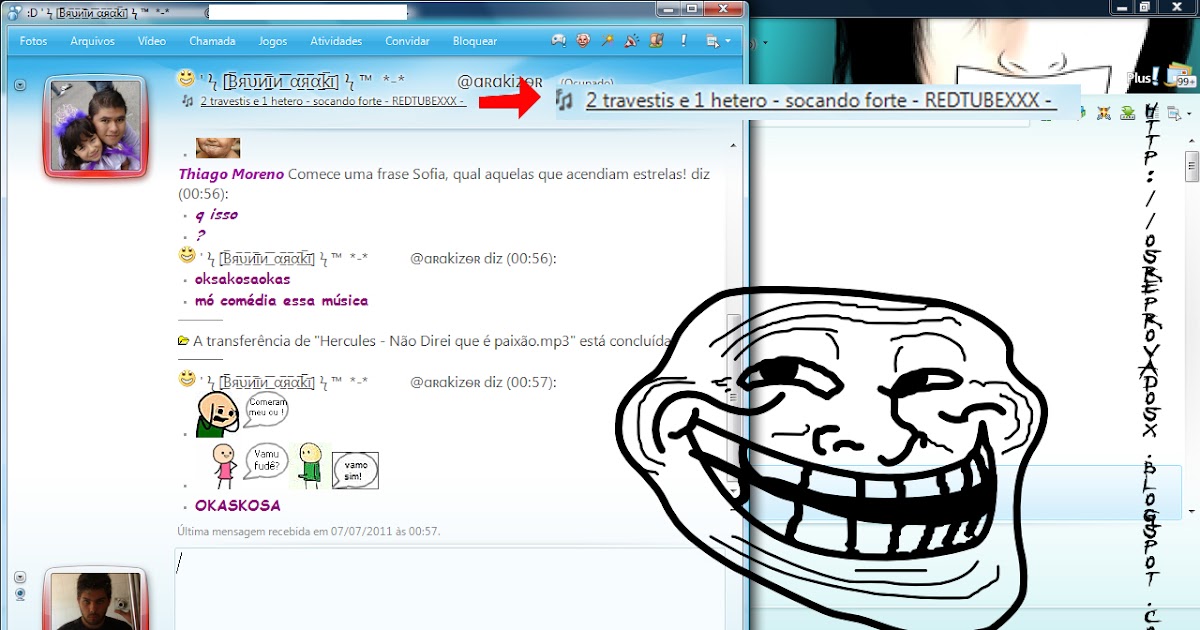1200x630 pixels.
Task: Click the smiley next to the contact name
Action: (186, 78)
